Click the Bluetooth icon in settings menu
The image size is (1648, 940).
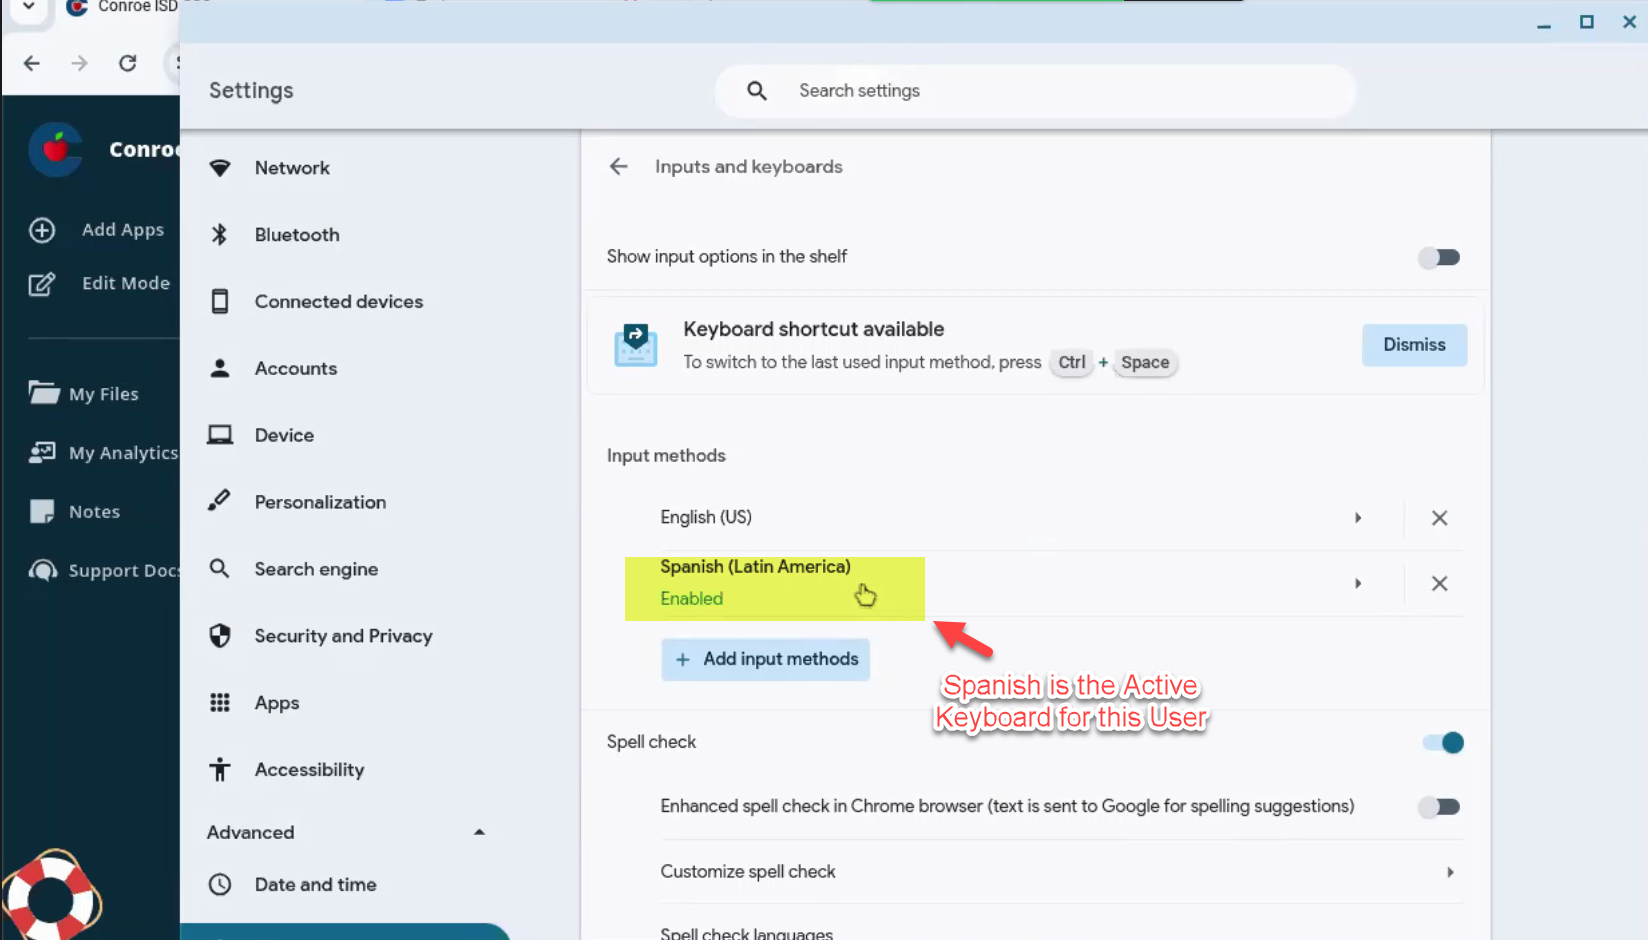pos(220,235)
